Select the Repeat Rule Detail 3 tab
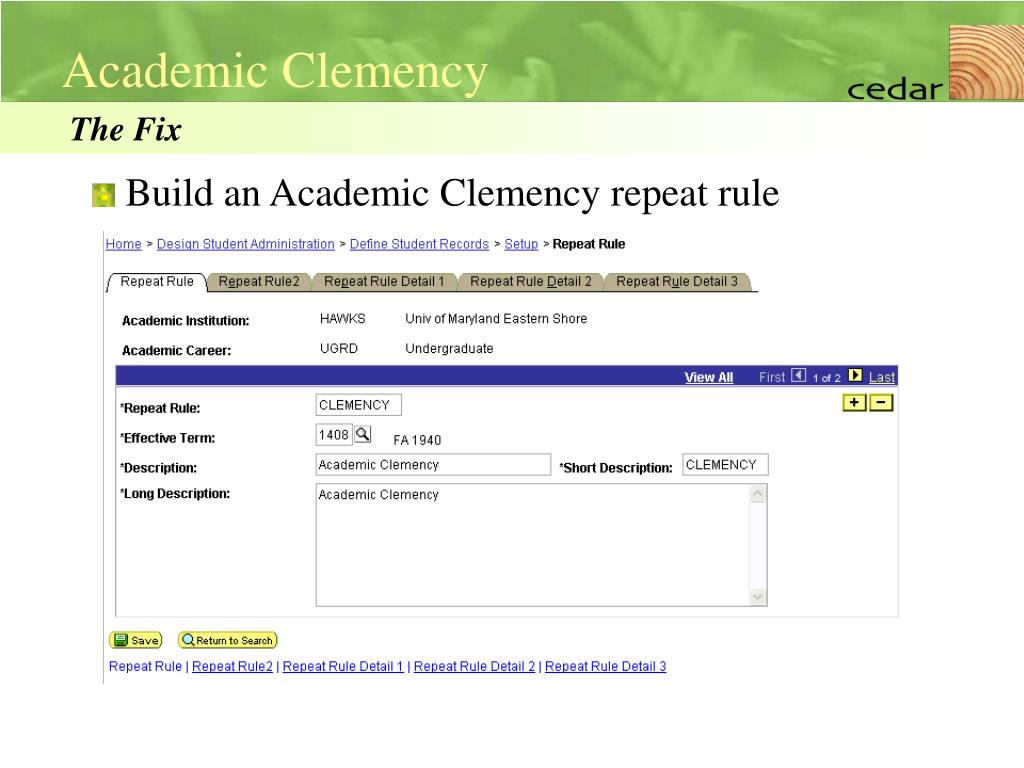This screenshot has width=1024, height=768. pyautogui.click(x=677, y=281)
